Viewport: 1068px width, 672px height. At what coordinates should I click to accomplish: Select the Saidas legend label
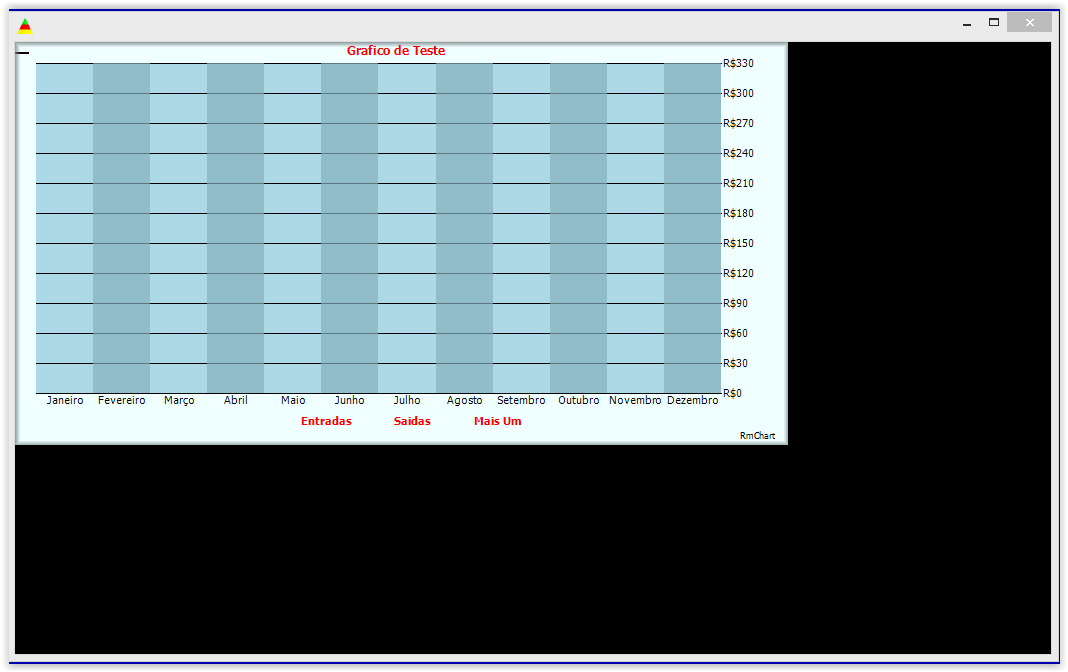coord(412,421)
